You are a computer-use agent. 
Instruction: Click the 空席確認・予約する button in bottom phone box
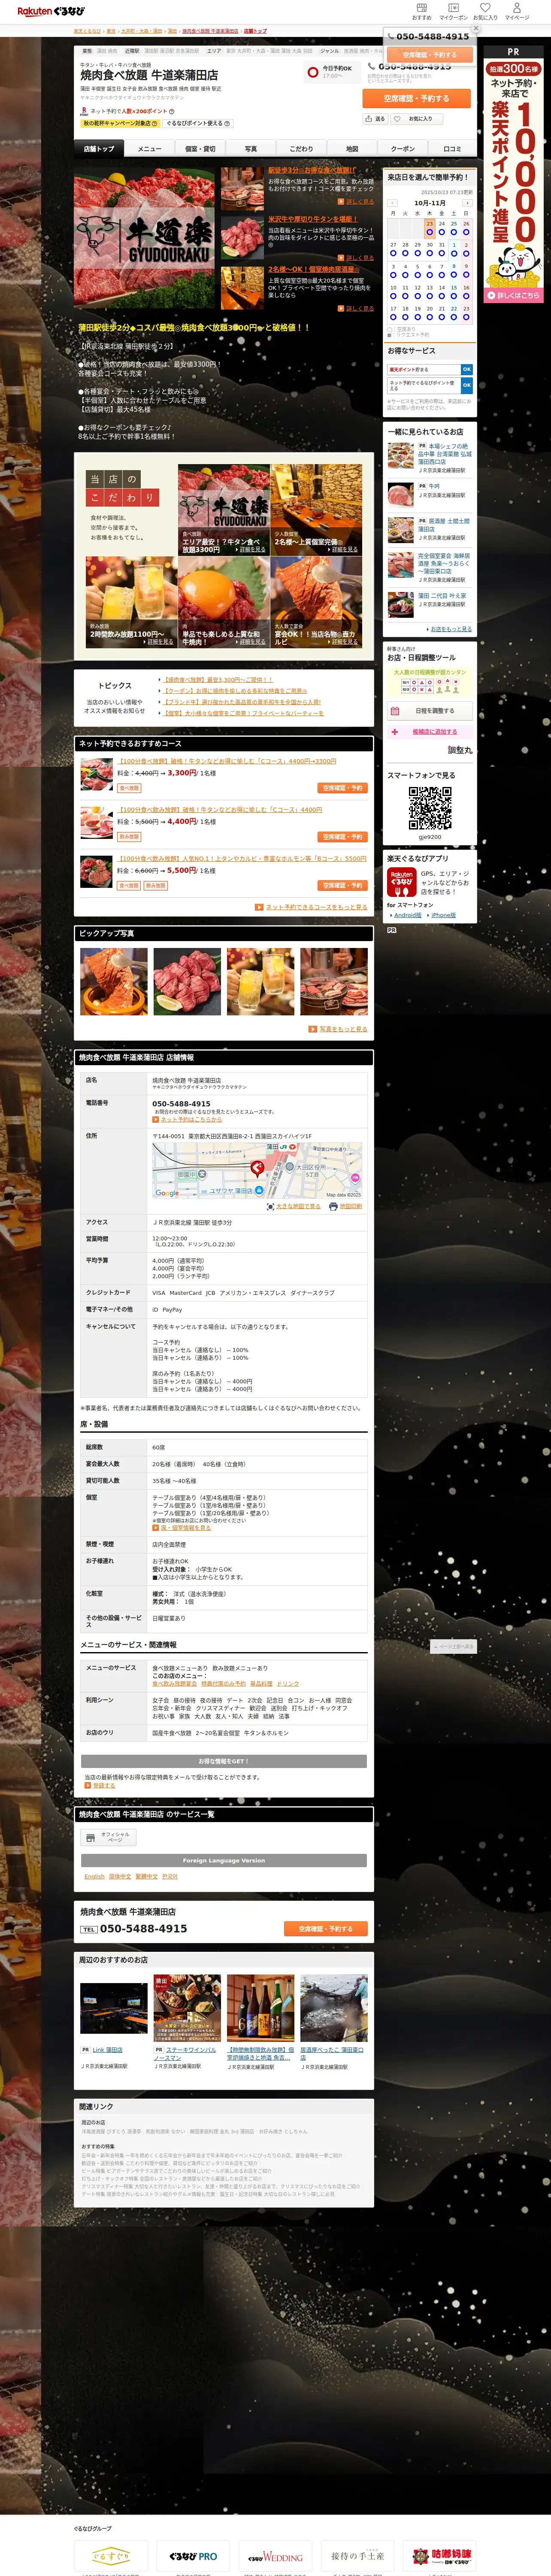326,1928
